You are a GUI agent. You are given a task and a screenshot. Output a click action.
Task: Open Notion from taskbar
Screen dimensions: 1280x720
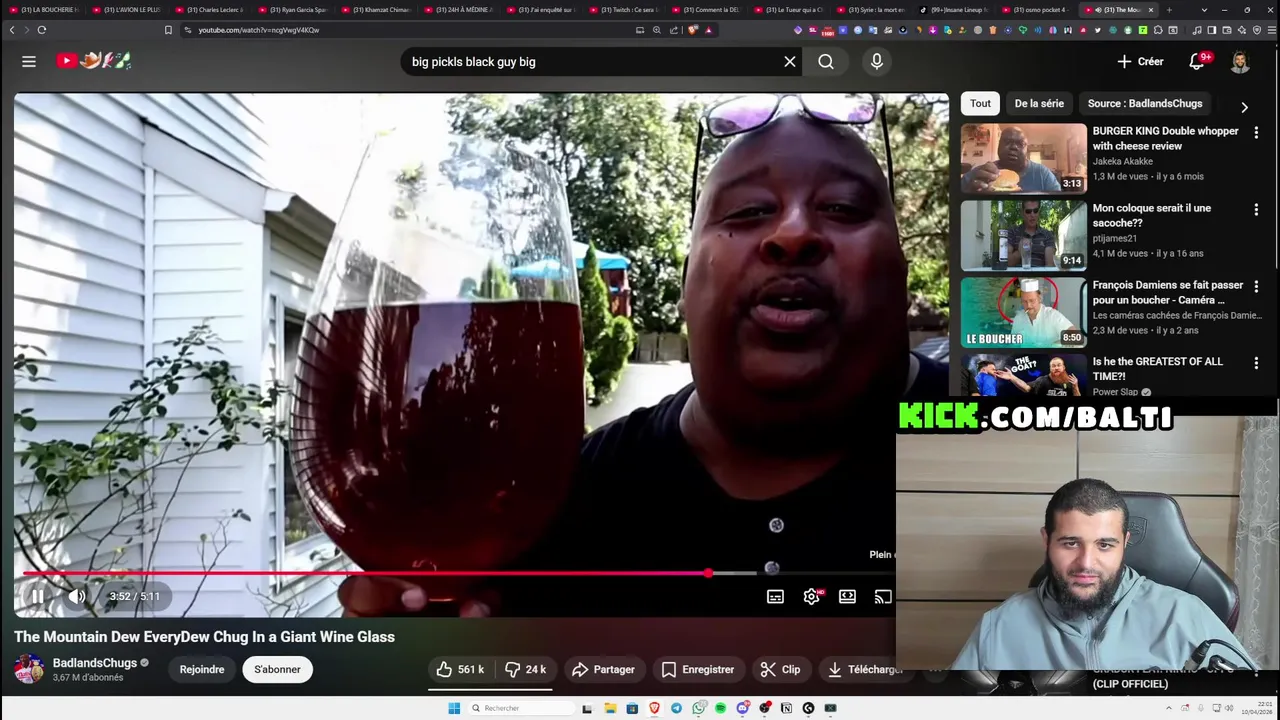pos(786,708)
